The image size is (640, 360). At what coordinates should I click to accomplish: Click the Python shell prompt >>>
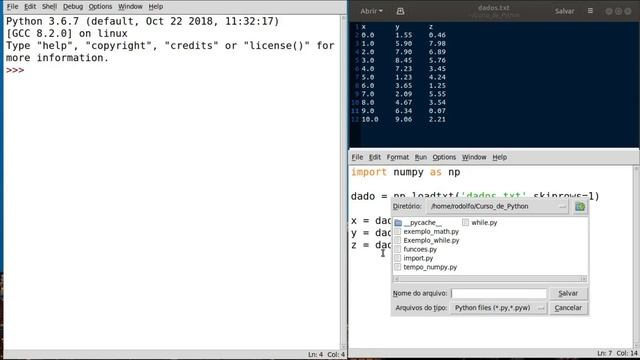[15, 70]
